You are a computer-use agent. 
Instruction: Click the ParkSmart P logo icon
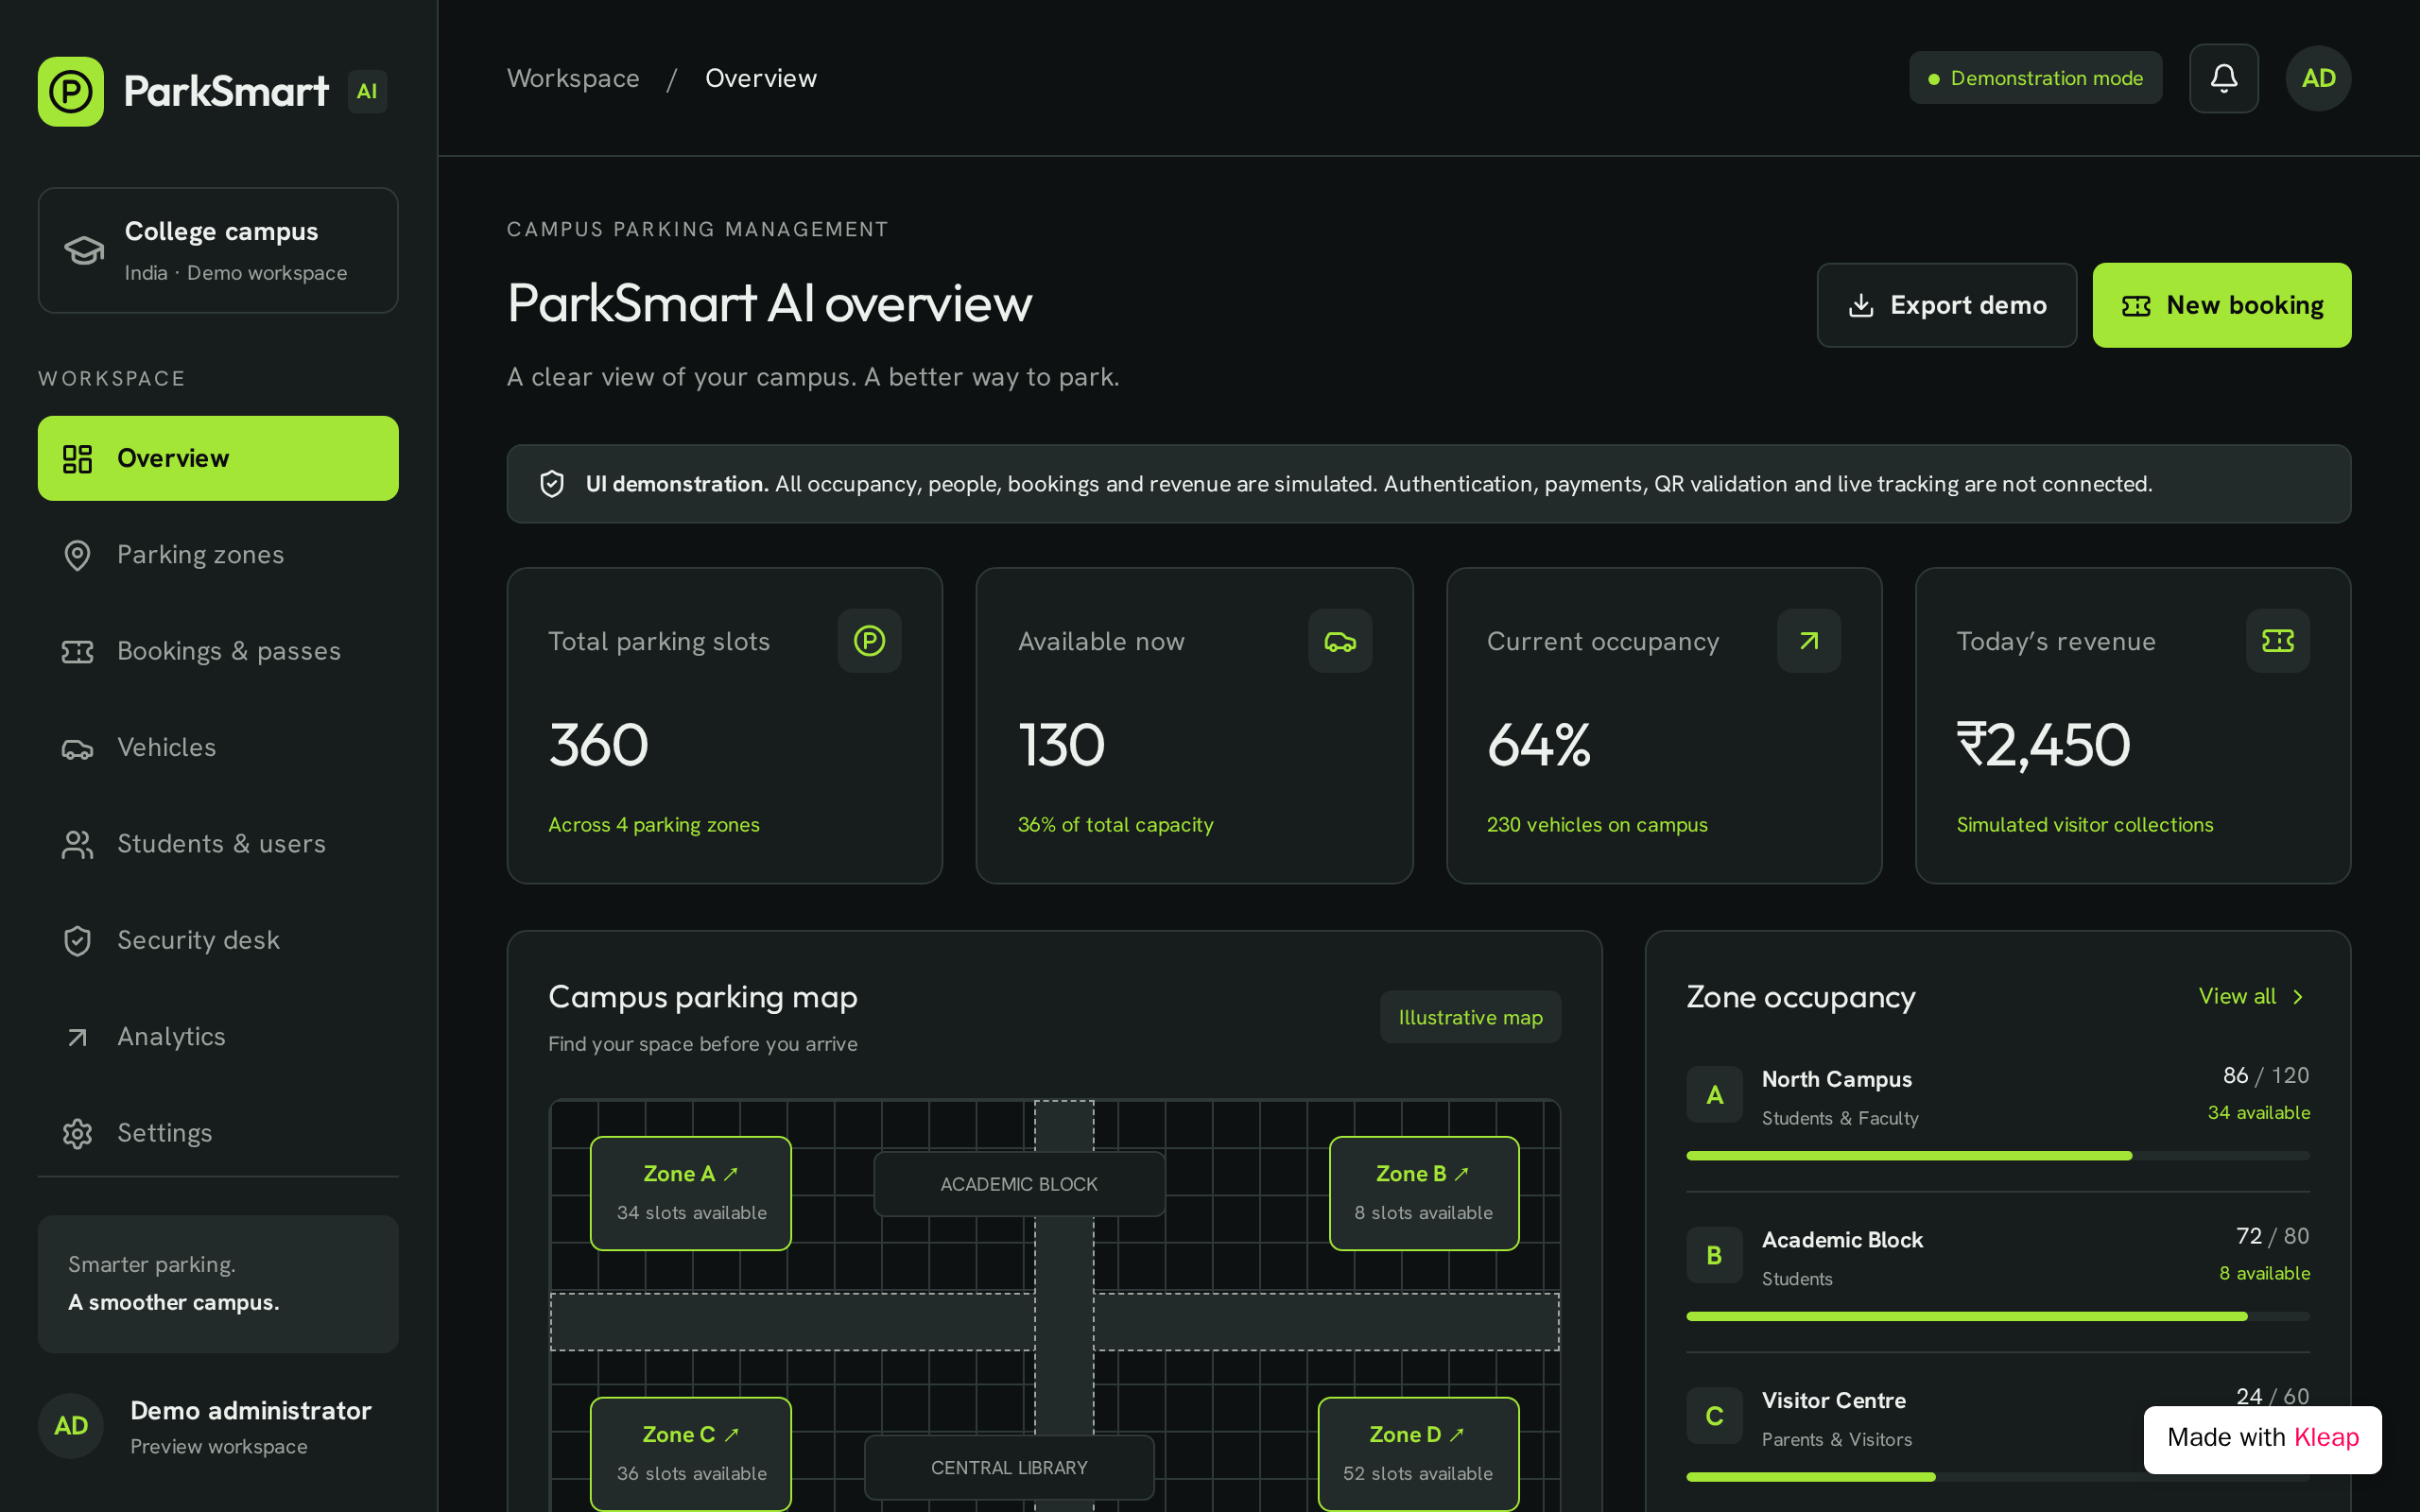pyautogui.click(x=70, y=91)
